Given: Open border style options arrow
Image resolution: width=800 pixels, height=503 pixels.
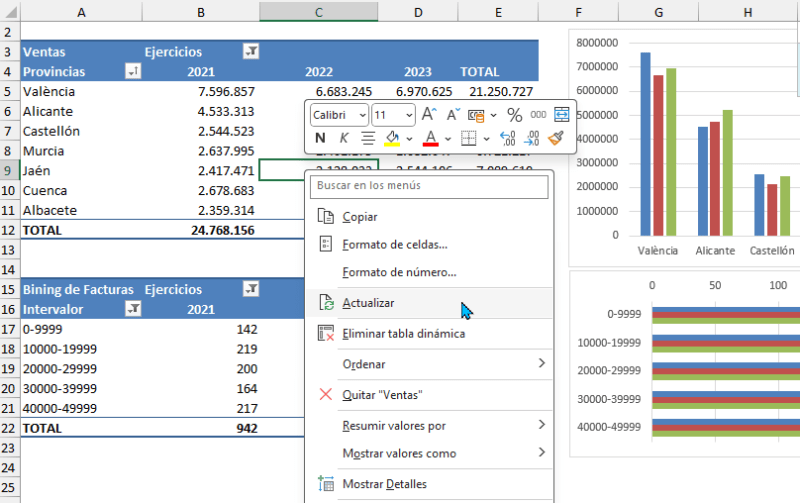Looking at the screenshot, I should click(486, 138).
